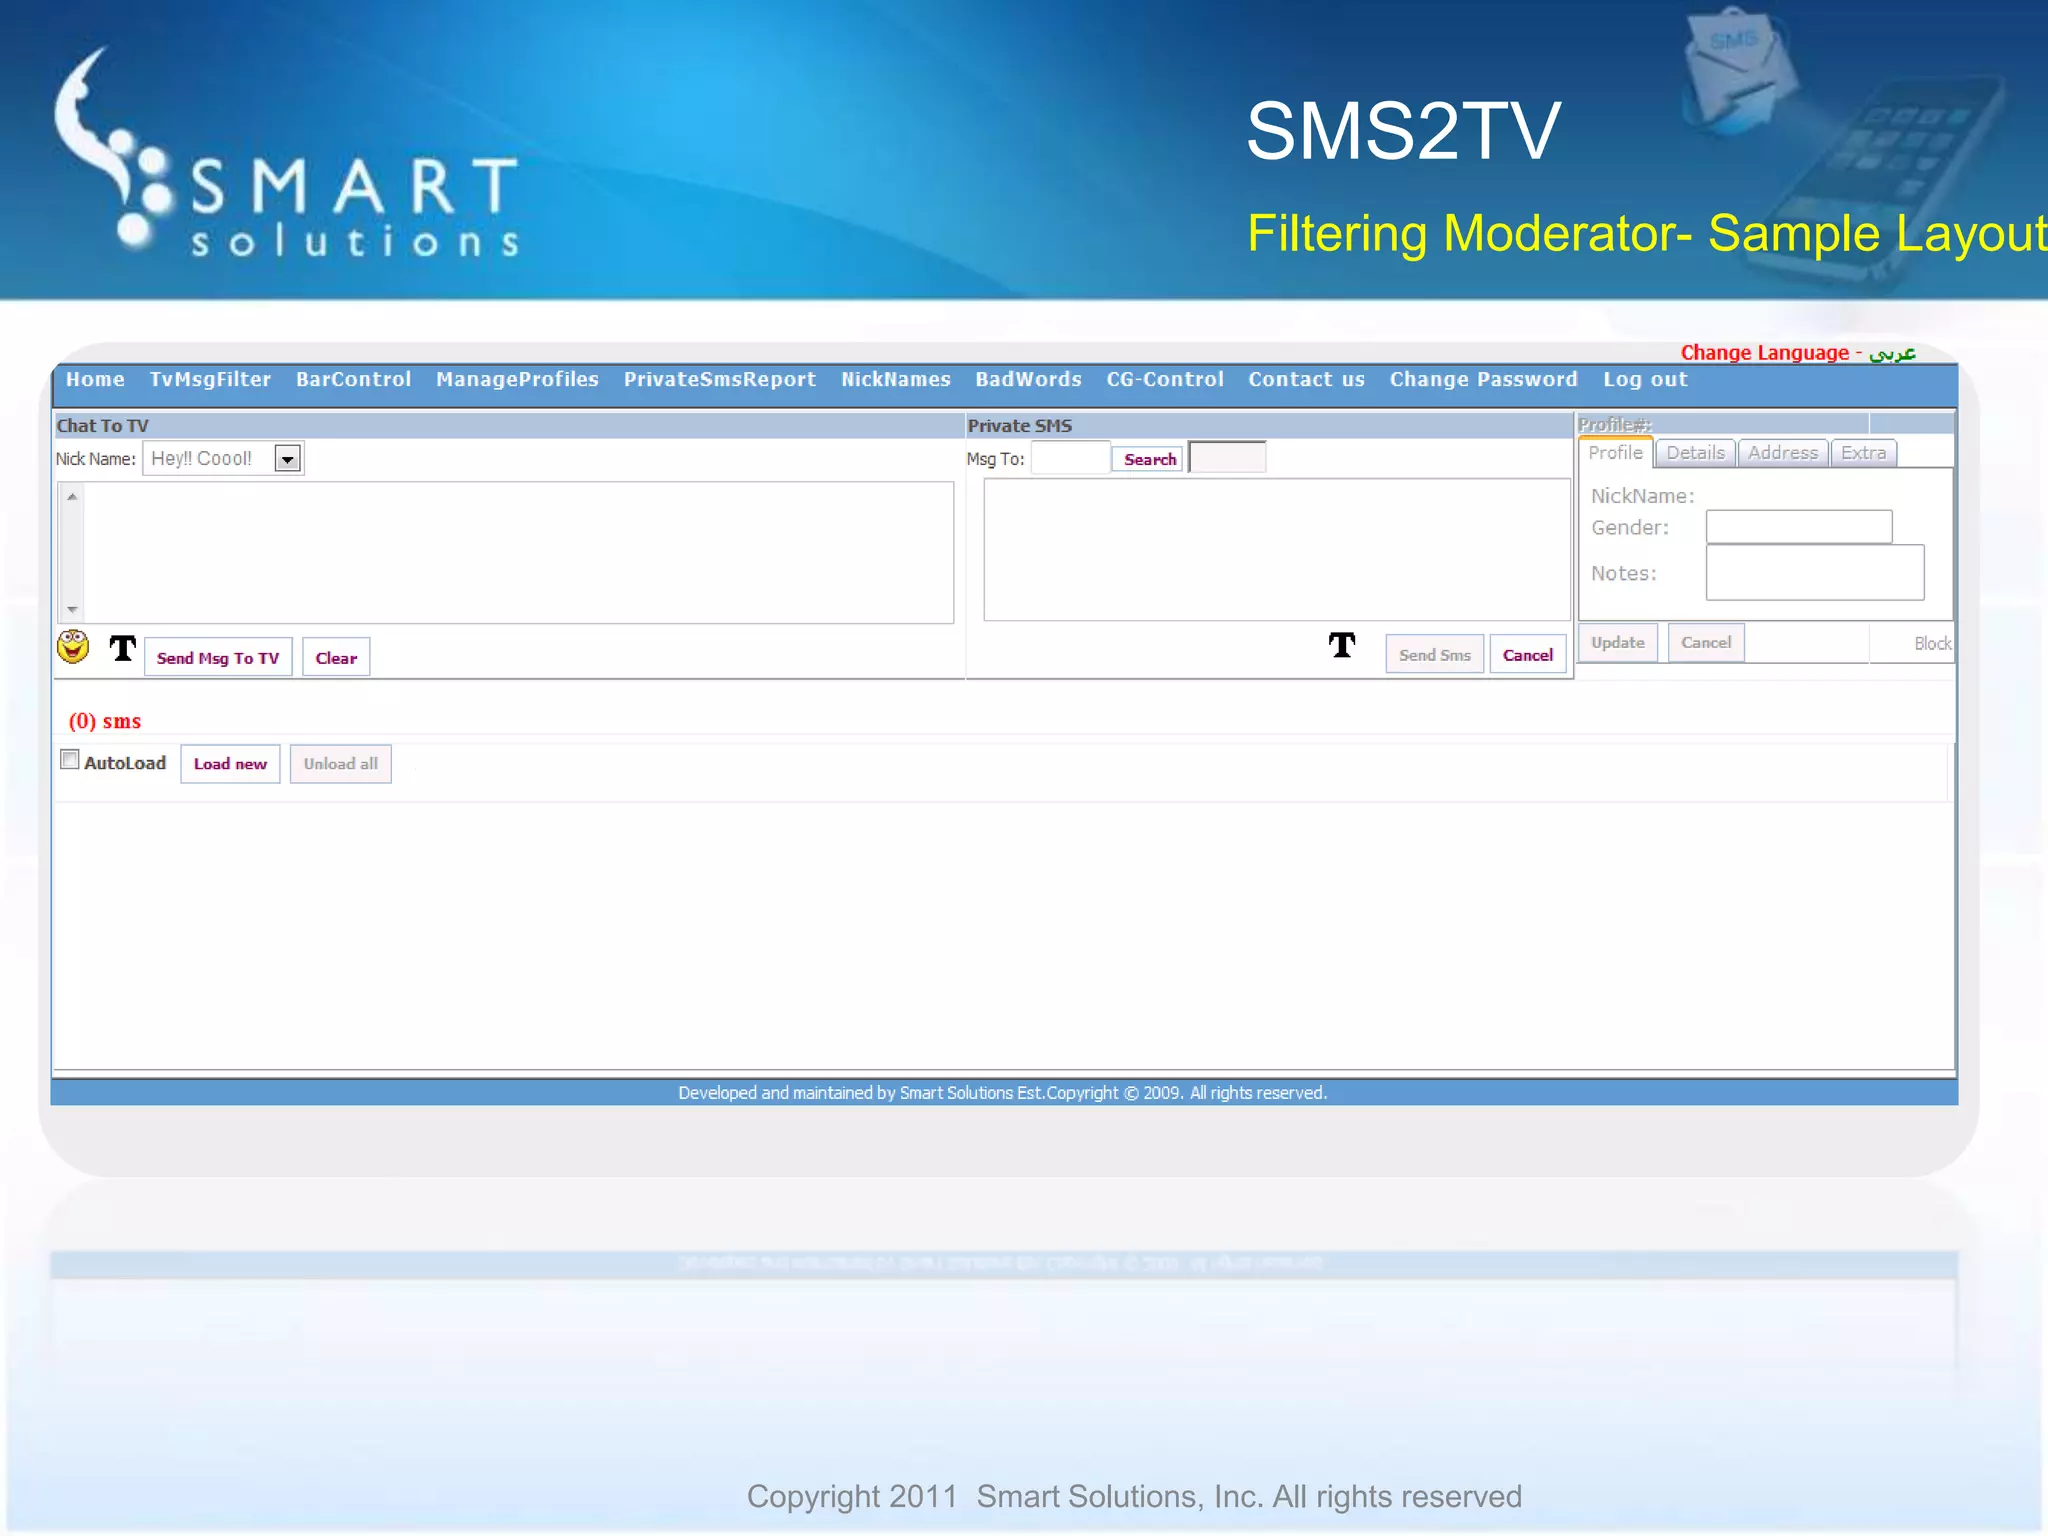2048x1536 pixels.
Task: Focus the Gender text field
Action: (1798, 527)
